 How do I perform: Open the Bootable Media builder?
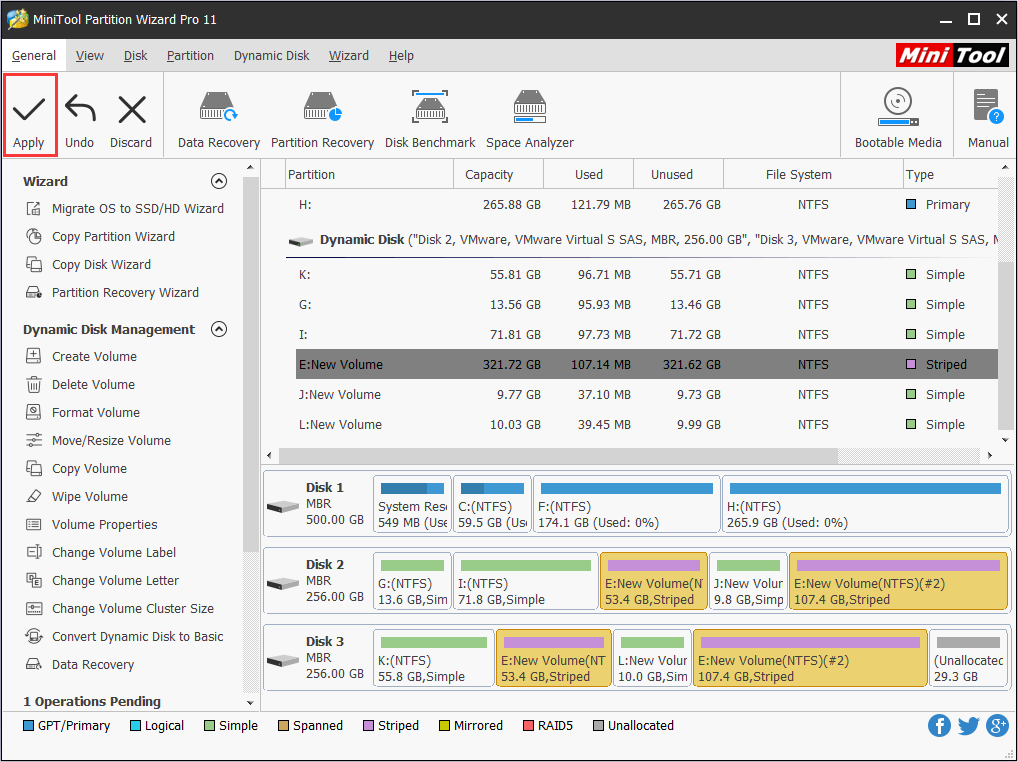[898, 119]
